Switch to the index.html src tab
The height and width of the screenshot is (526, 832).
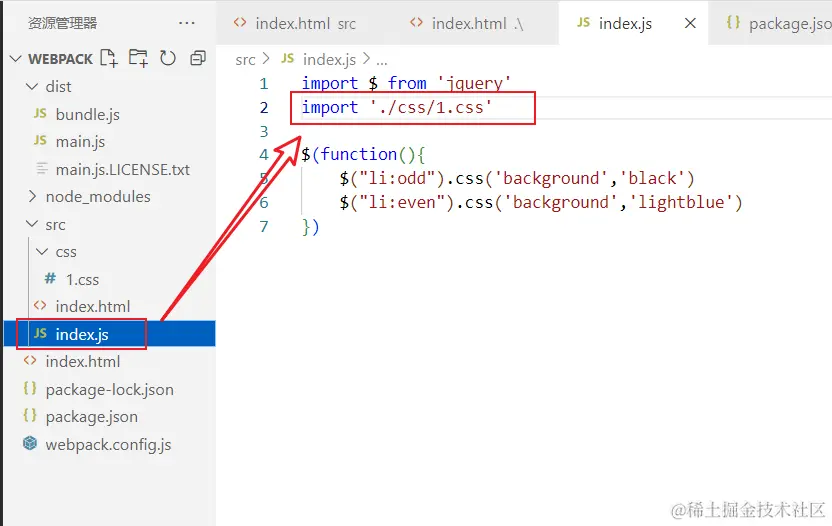pyautogui.click(x=295, y=23)
